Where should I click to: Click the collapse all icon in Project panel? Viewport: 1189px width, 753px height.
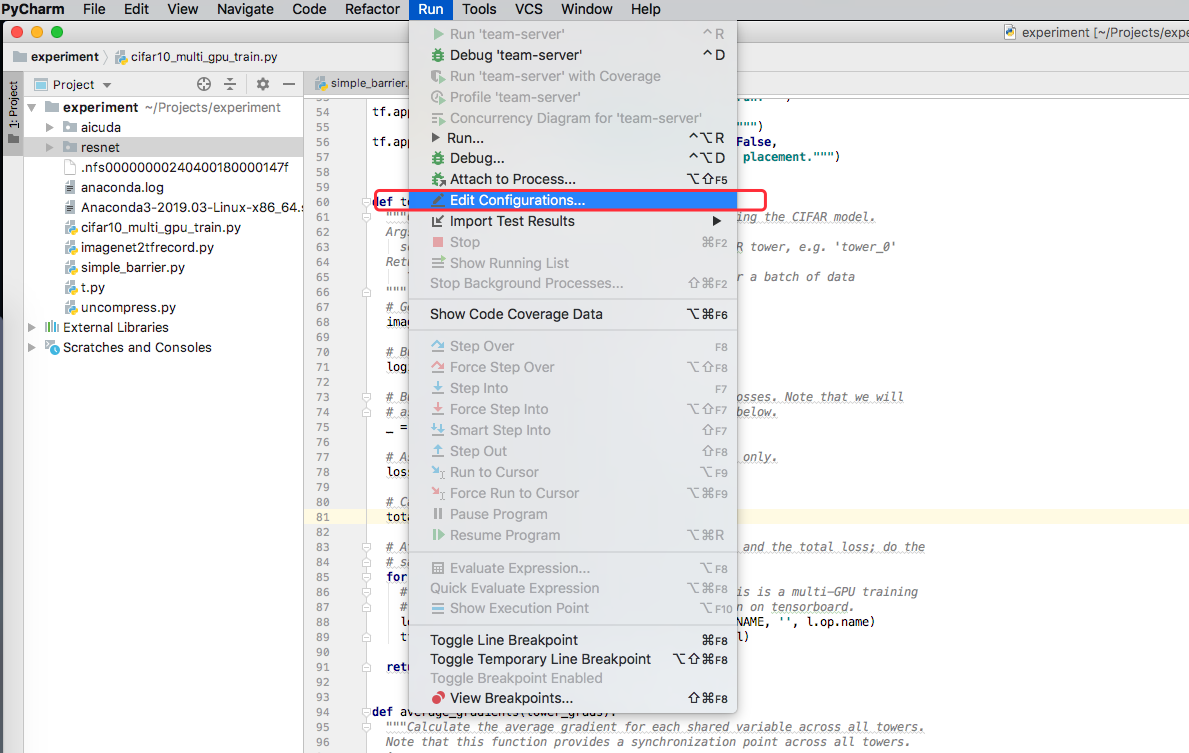tap(230, 85)
